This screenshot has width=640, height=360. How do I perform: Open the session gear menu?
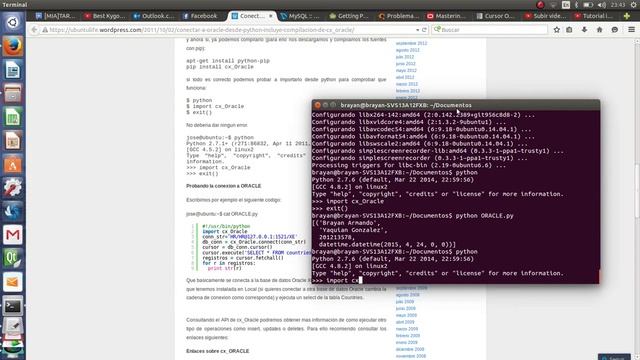tap(634, 4)
